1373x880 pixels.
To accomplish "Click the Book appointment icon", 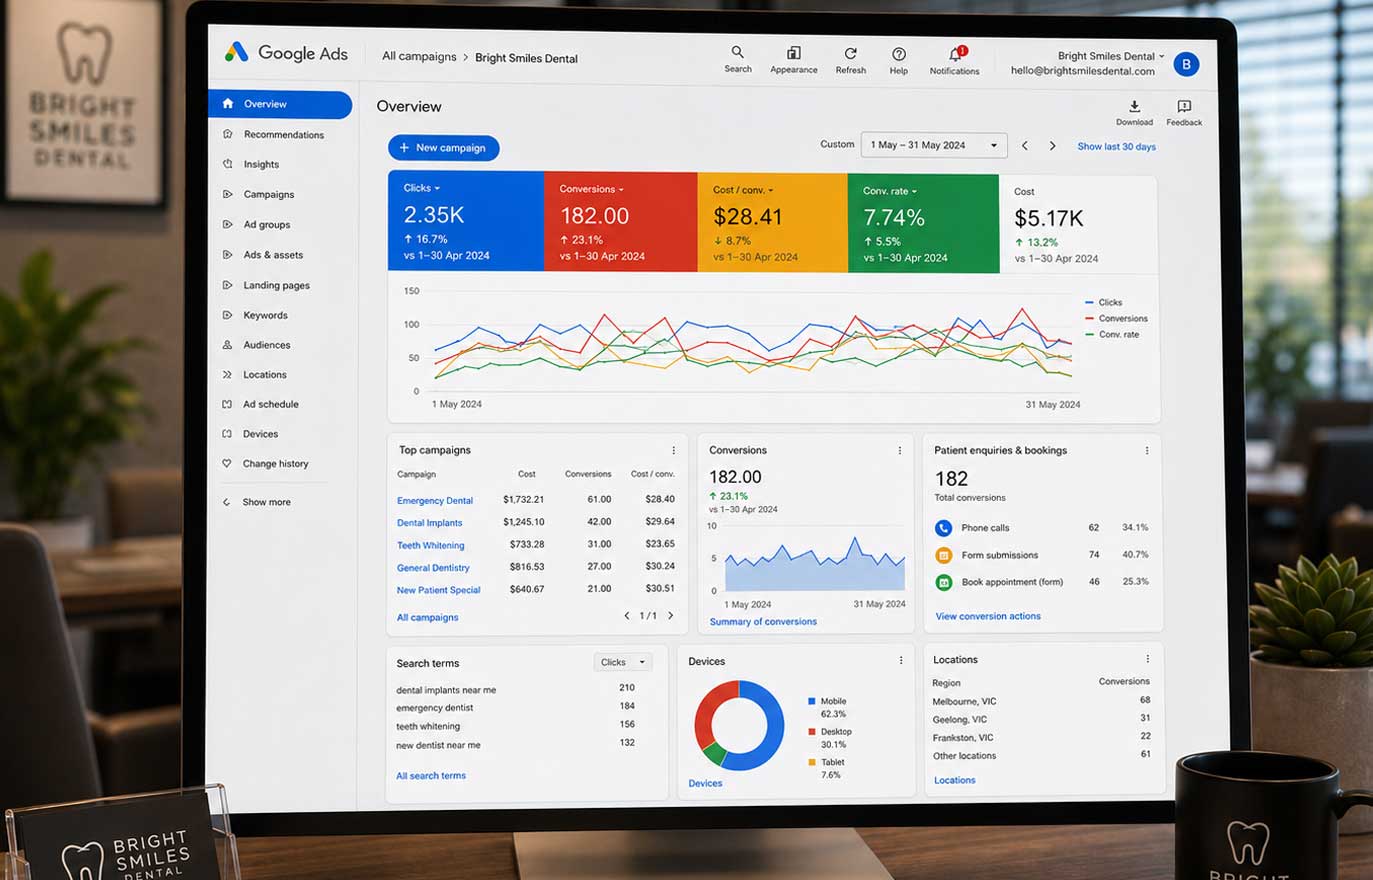I will pos(943,582).
